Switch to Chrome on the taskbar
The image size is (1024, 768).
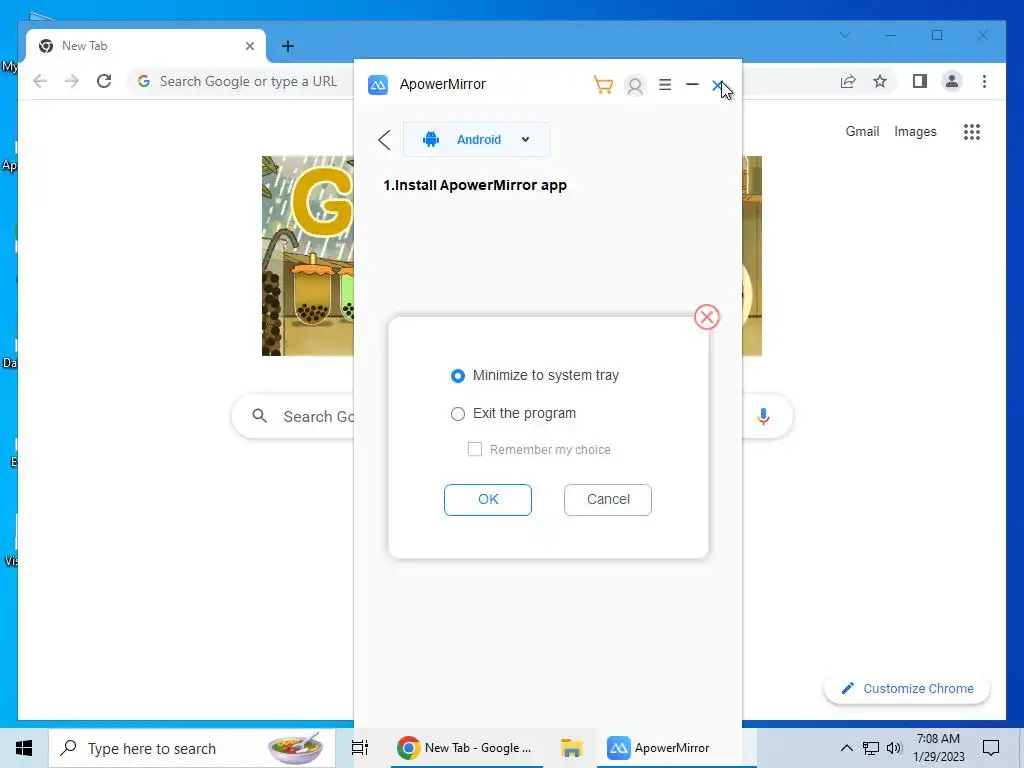466,748
